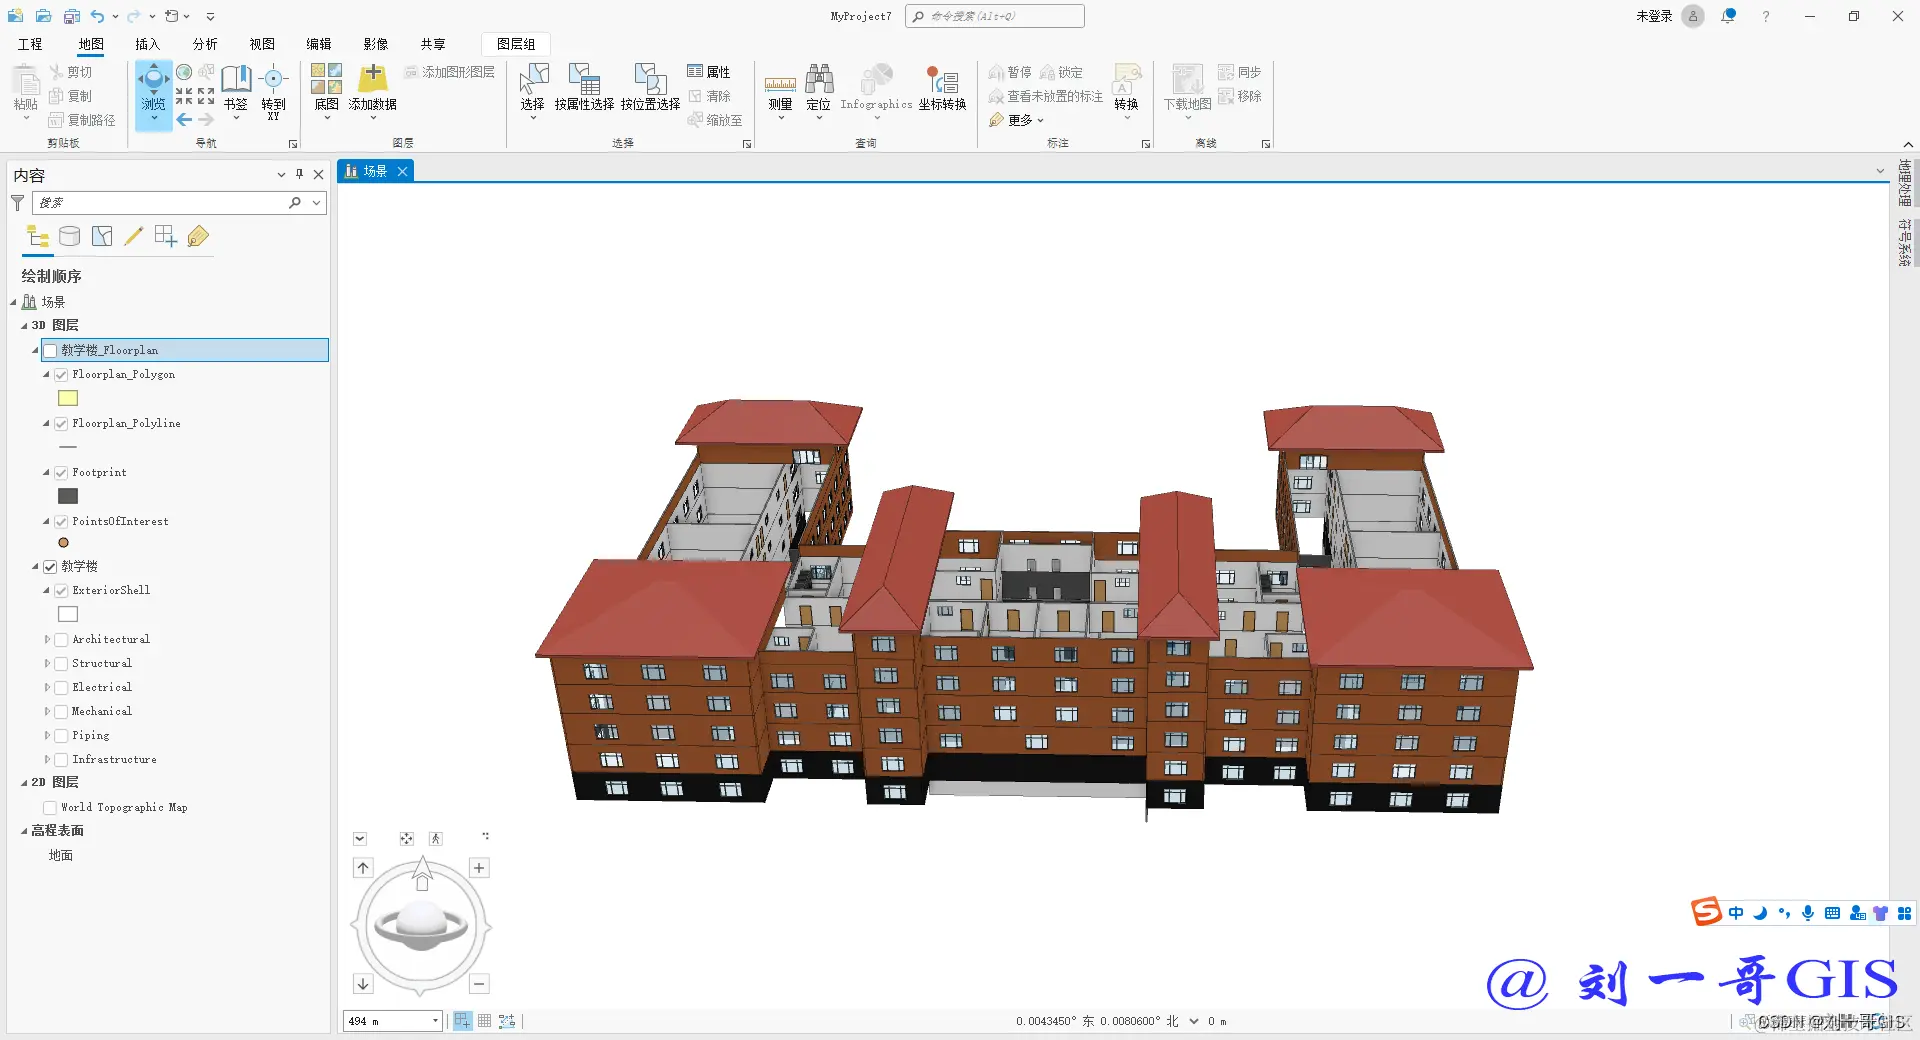This screenshot has width=1920, height=1040.
Task: Expand the Electrical layer group
Action: click(47, 688)
